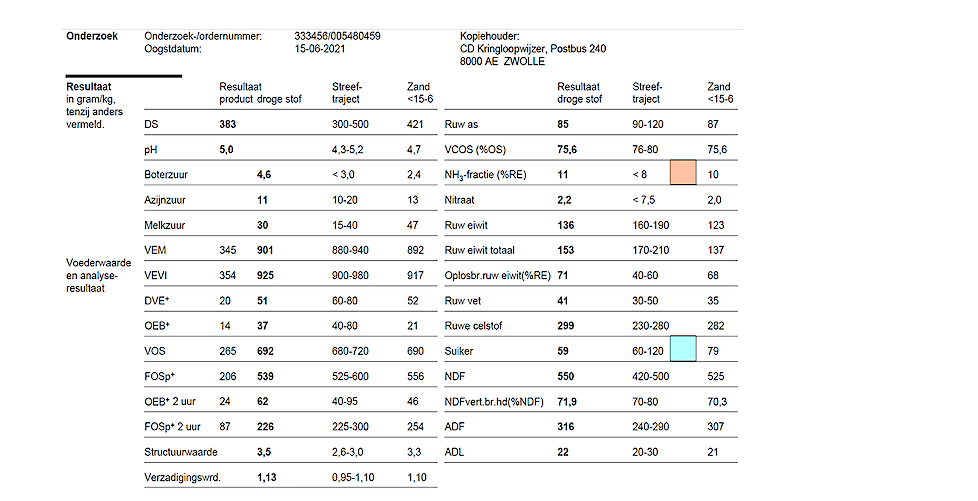Click the Onderzoek section heading

[x=92, y=37]
